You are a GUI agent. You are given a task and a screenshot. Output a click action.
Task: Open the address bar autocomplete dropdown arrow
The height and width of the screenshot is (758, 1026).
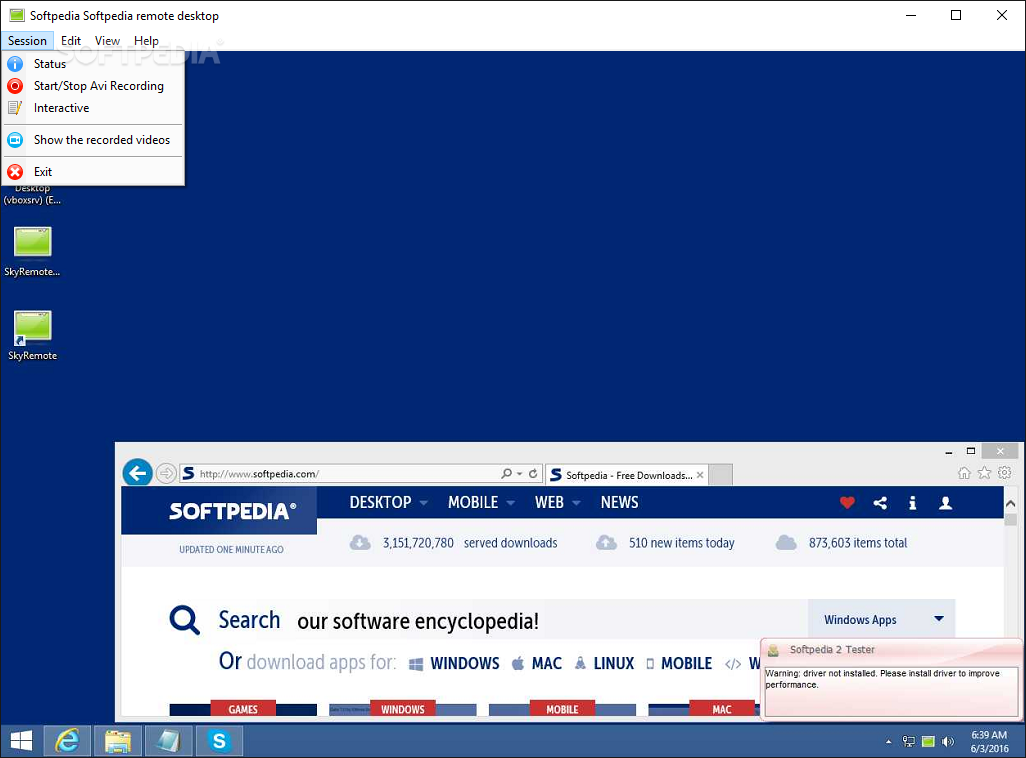(x=520, y=474)
